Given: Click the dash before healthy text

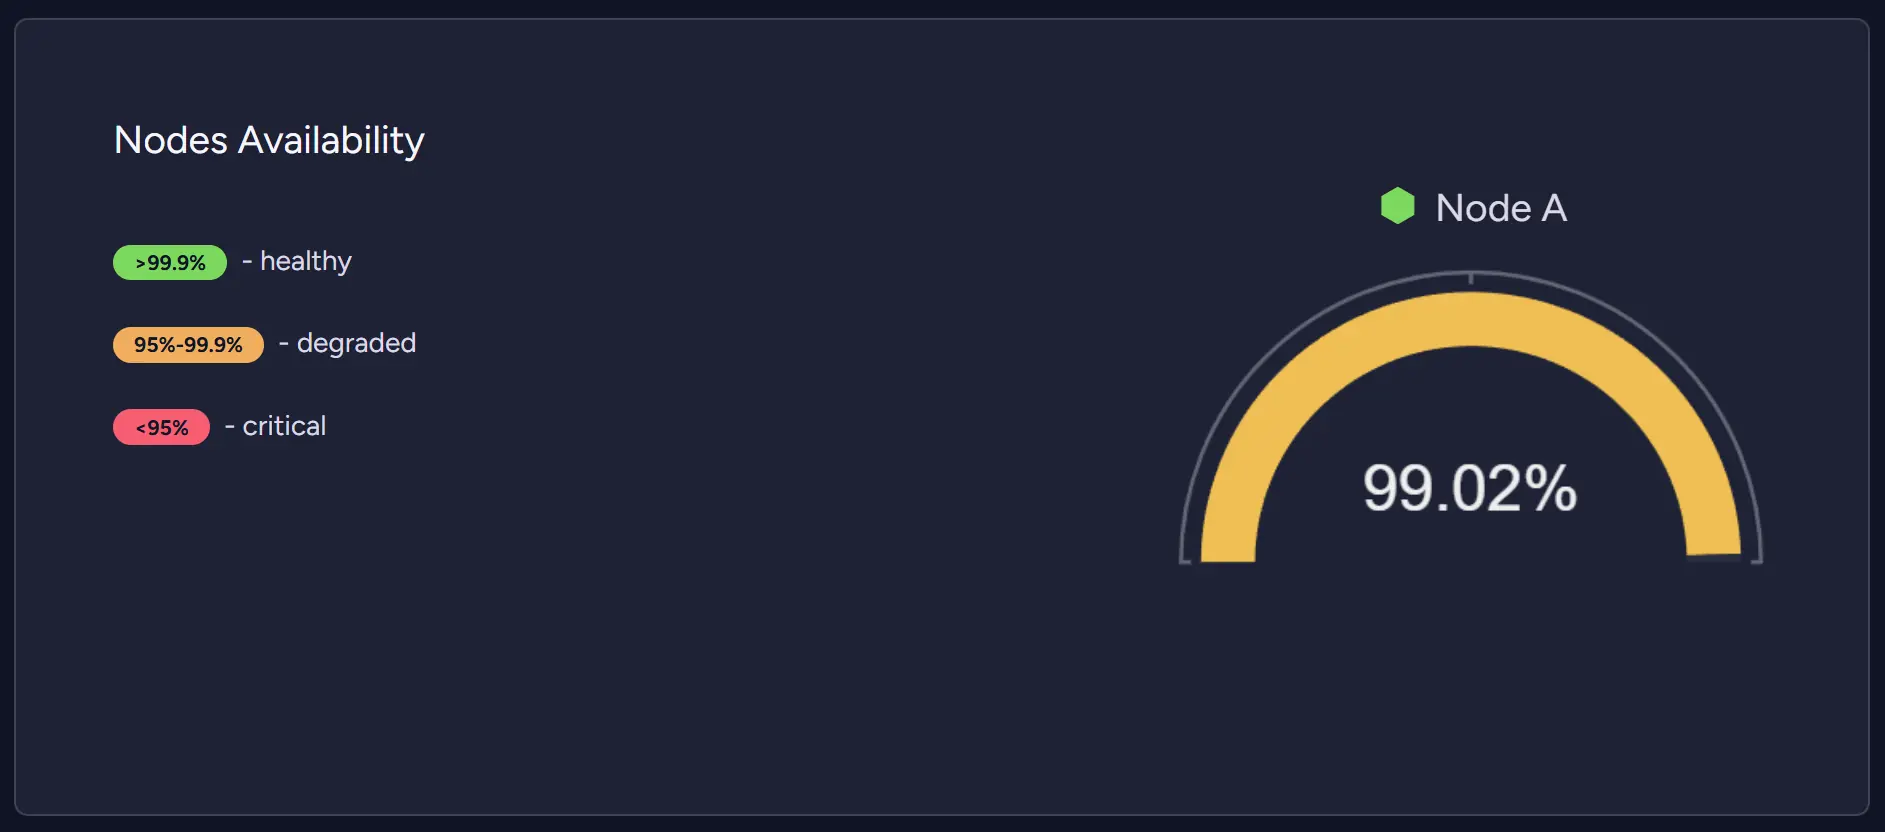Looking at the screenshot, I should coord(247,262).
